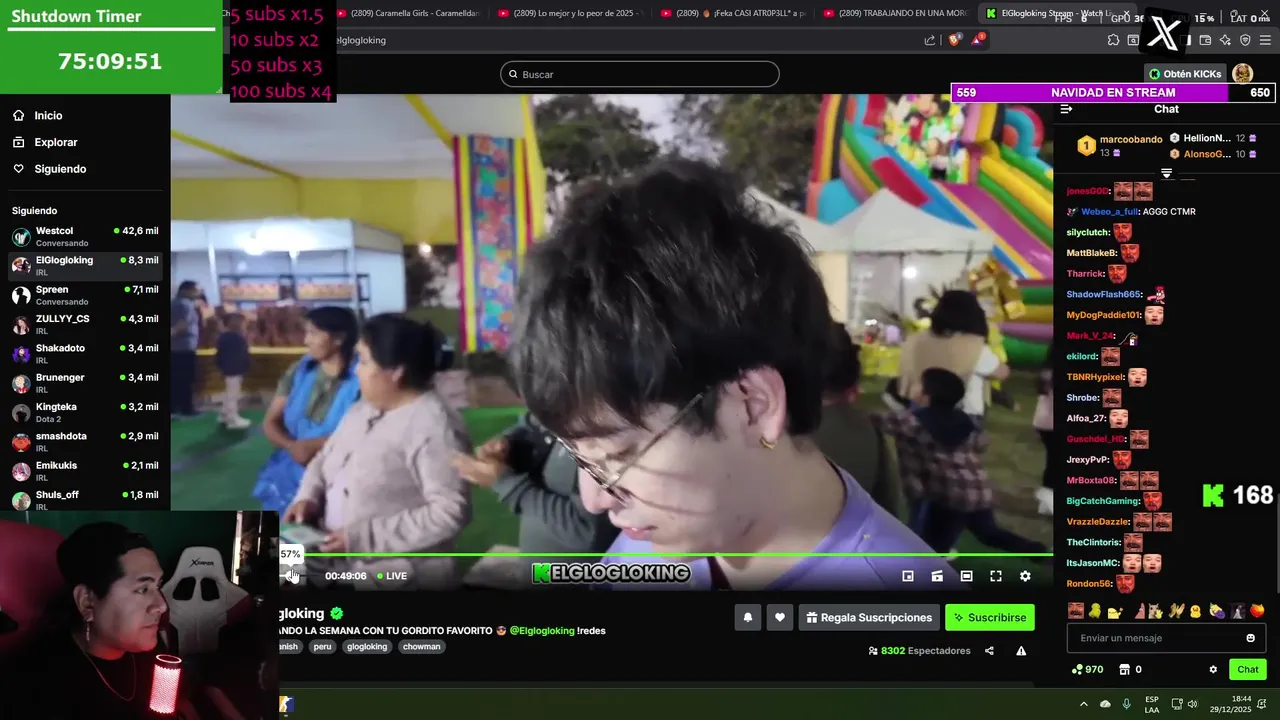Click the peru tag
Image resolution: width=1280 pixels, height=720 pixels.
coord(322,647)
